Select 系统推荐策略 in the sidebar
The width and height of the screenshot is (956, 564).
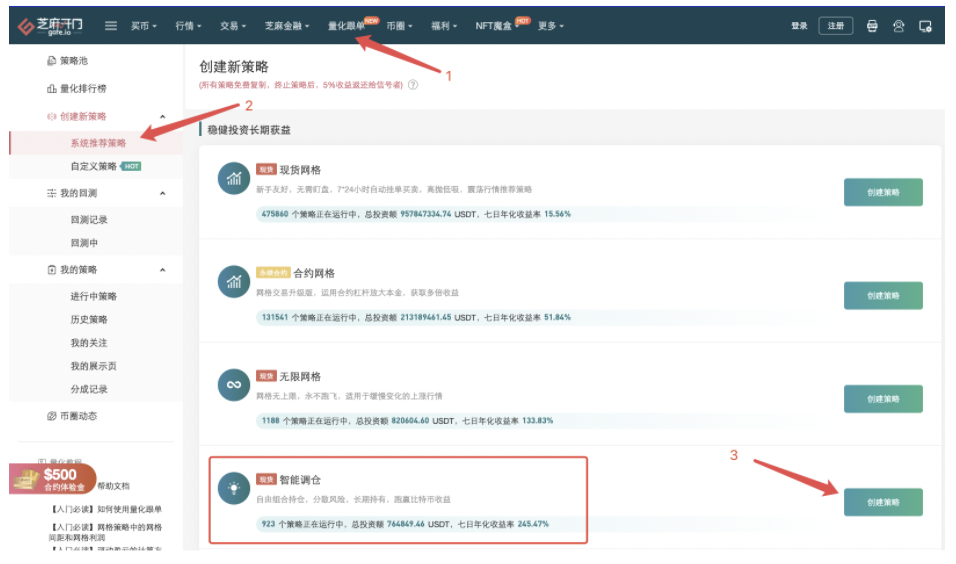98,143
